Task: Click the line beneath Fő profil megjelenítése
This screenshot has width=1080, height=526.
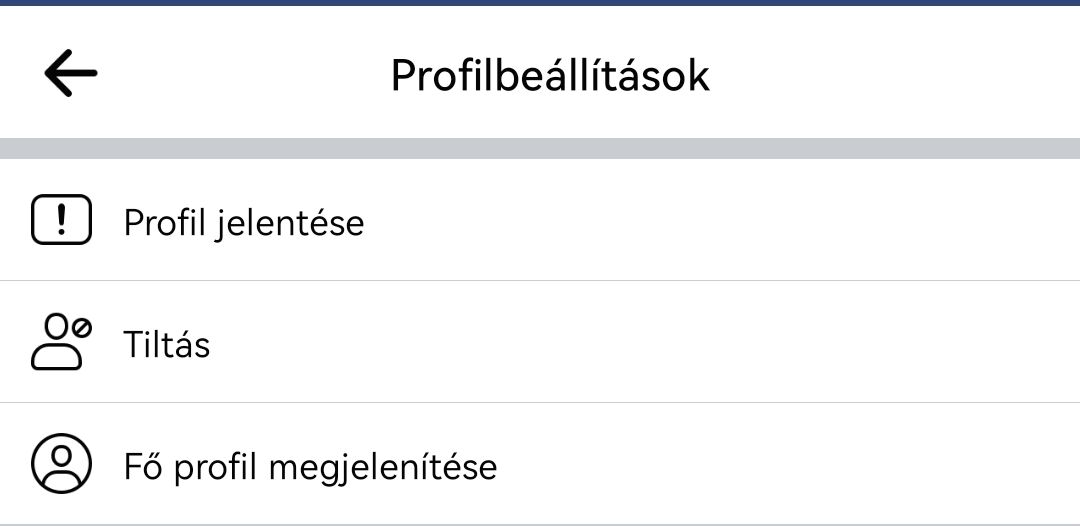Action: click(540, 524)
